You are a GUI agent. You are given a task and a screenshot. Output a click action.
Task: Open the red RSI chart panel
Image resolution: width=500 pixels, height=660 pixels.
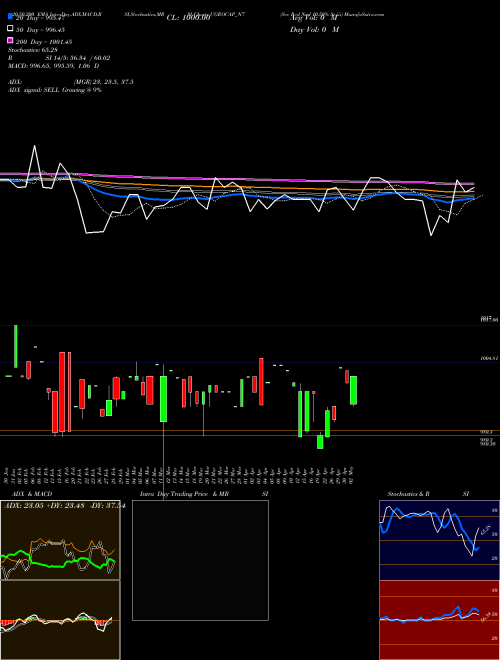439,620
